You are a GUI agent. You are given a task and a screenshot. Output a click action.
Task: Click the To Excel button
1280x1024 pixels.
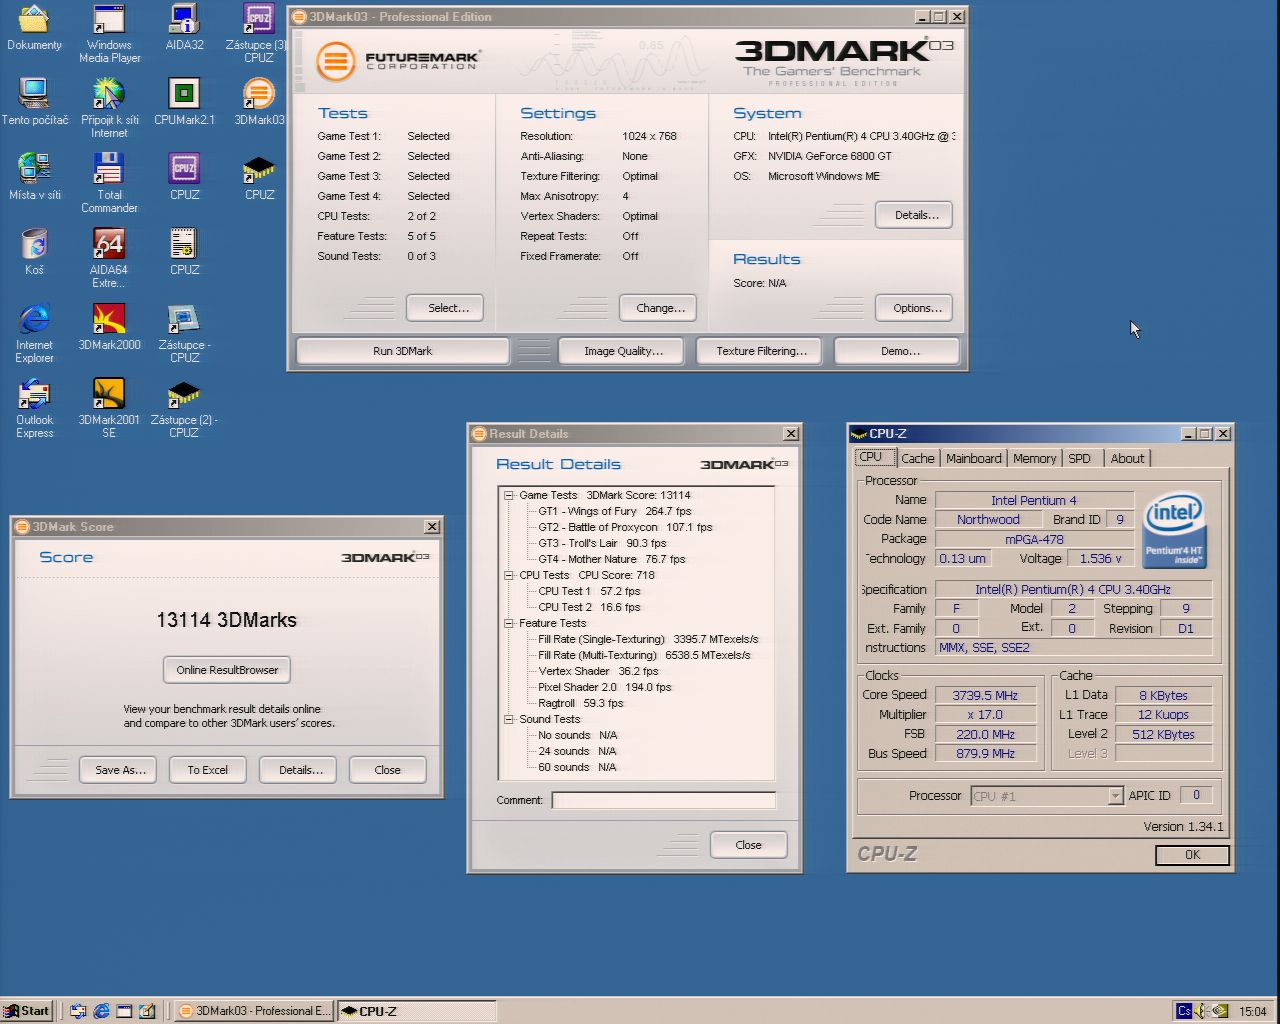pyautogui.click(x=208, y=770)
